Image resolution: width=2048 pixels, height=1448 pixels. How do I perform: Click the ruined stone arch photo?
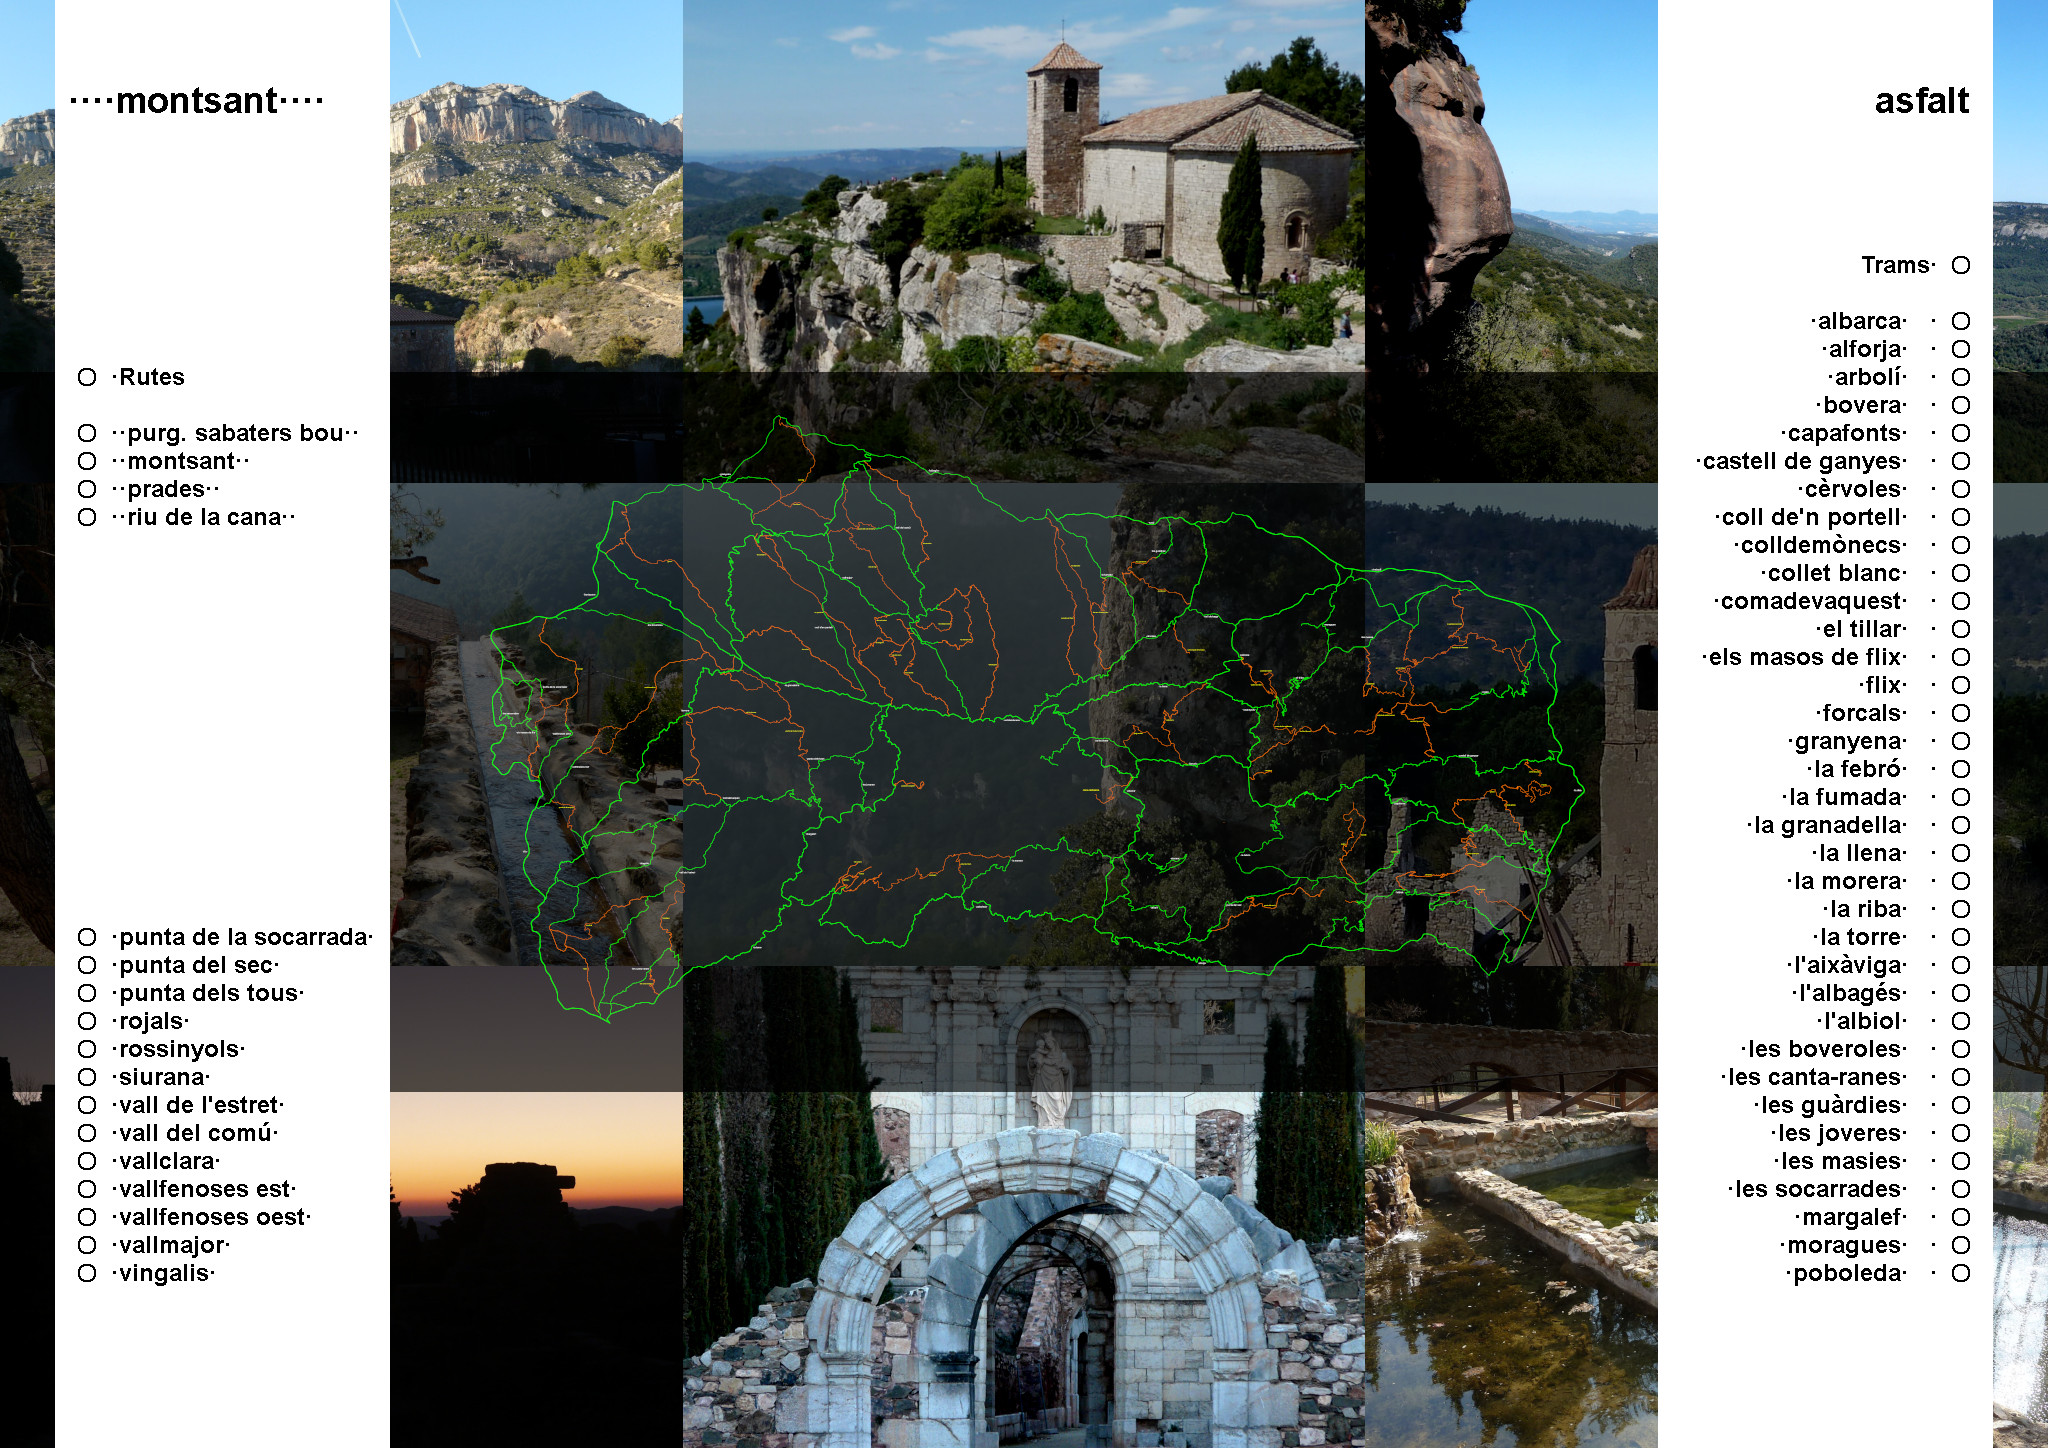1023,1270
